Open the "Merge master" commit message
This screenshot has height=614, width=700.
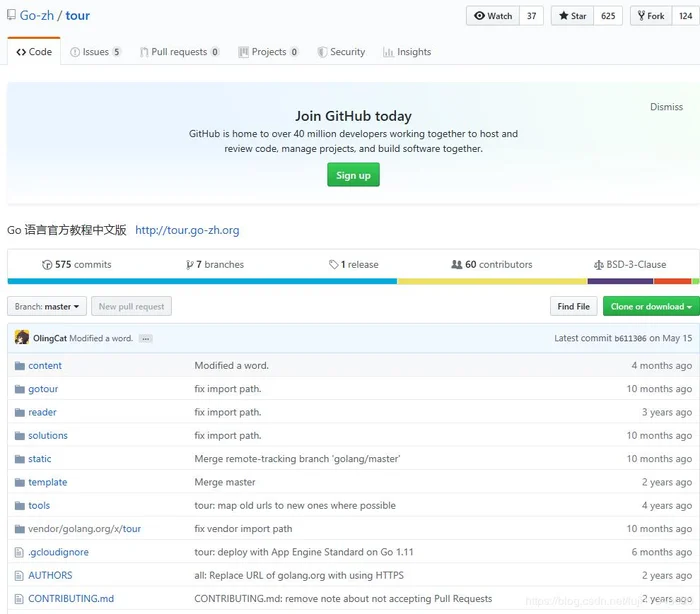pos(225,482)
